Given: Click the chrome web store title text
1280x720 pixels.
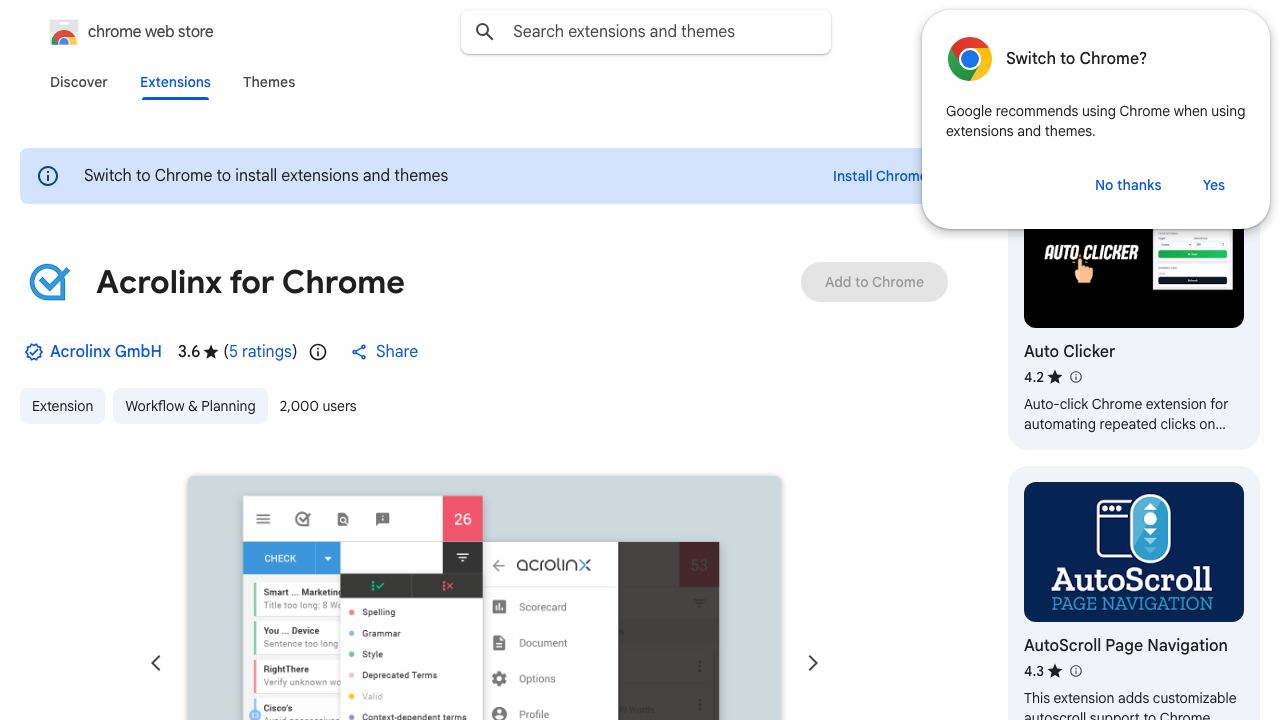Looking at the screenshot, I should (x=151, y=32).
